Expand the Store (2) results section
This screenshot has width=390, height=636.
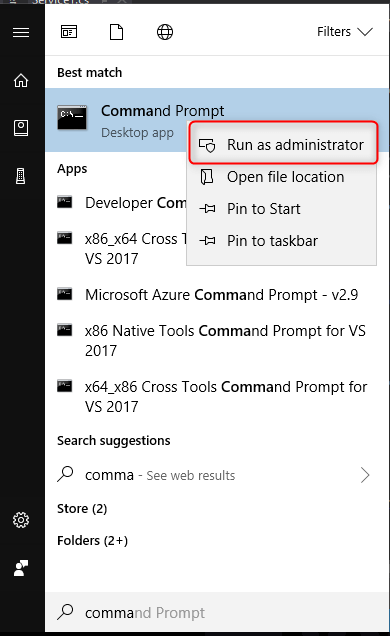[x=82, y=509]
